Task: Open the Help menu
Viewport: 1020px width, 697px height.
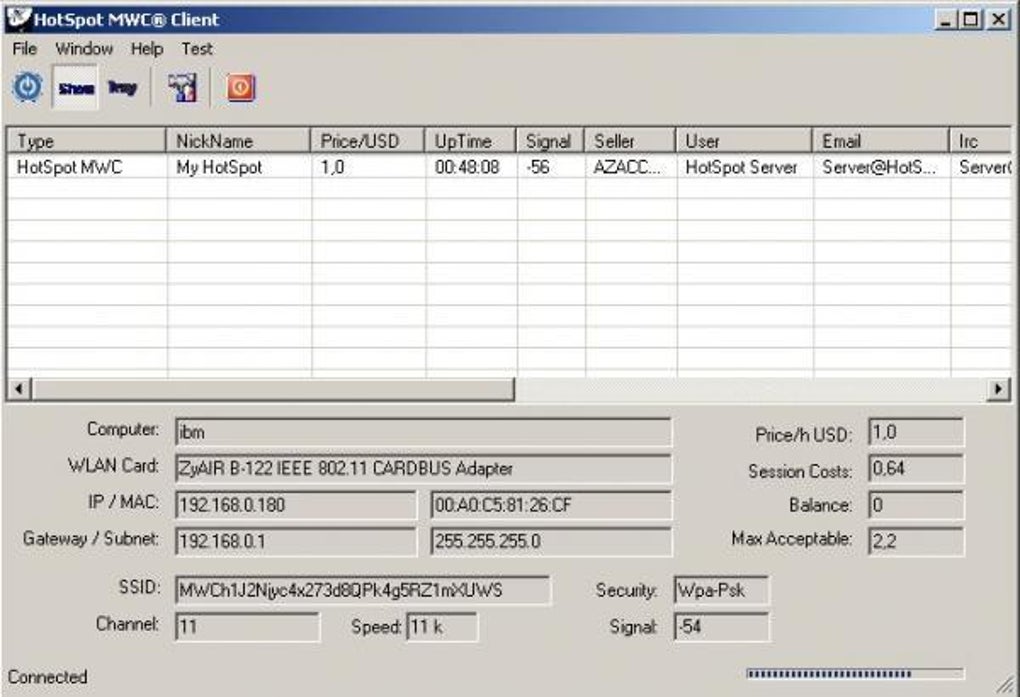Action: pos(146,49)
